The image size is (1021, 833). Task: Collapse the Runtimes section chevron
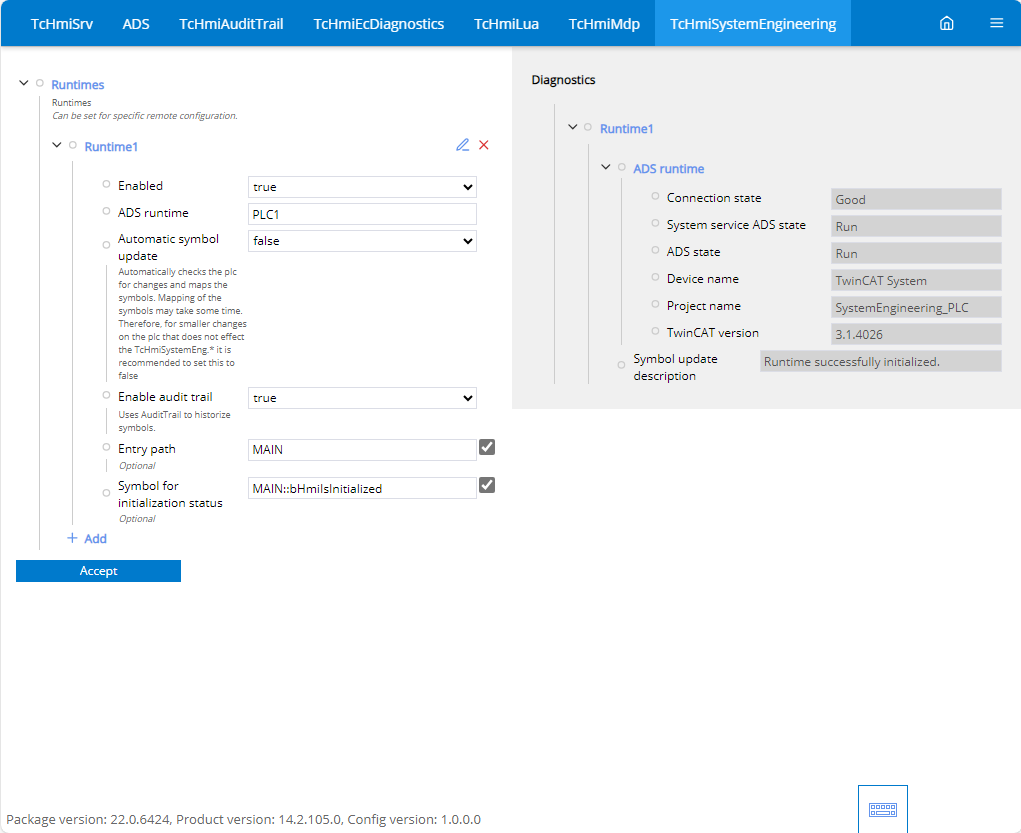coord(23,83)
